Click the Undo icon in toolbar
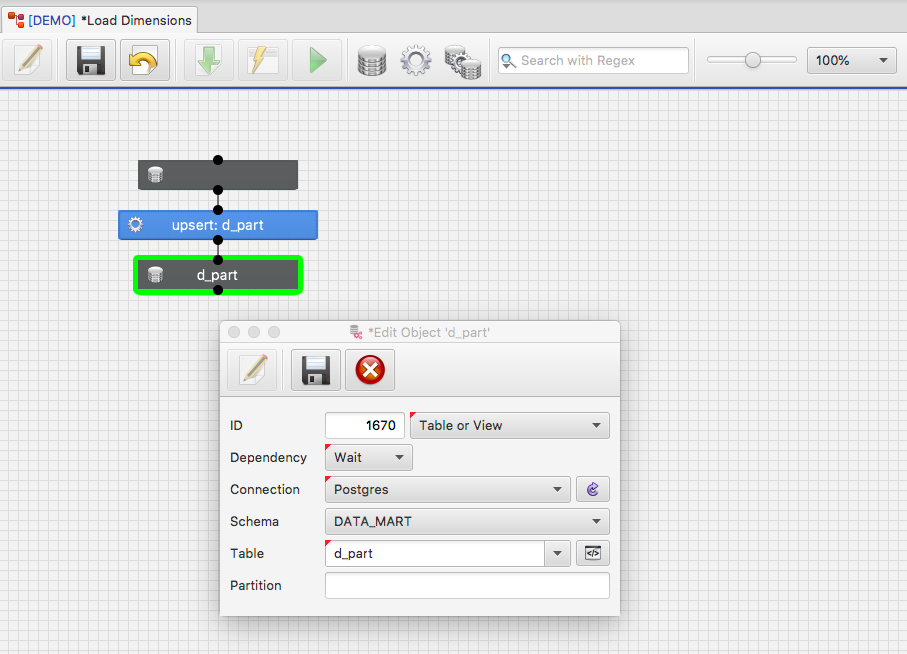 [x=144, y=60]
